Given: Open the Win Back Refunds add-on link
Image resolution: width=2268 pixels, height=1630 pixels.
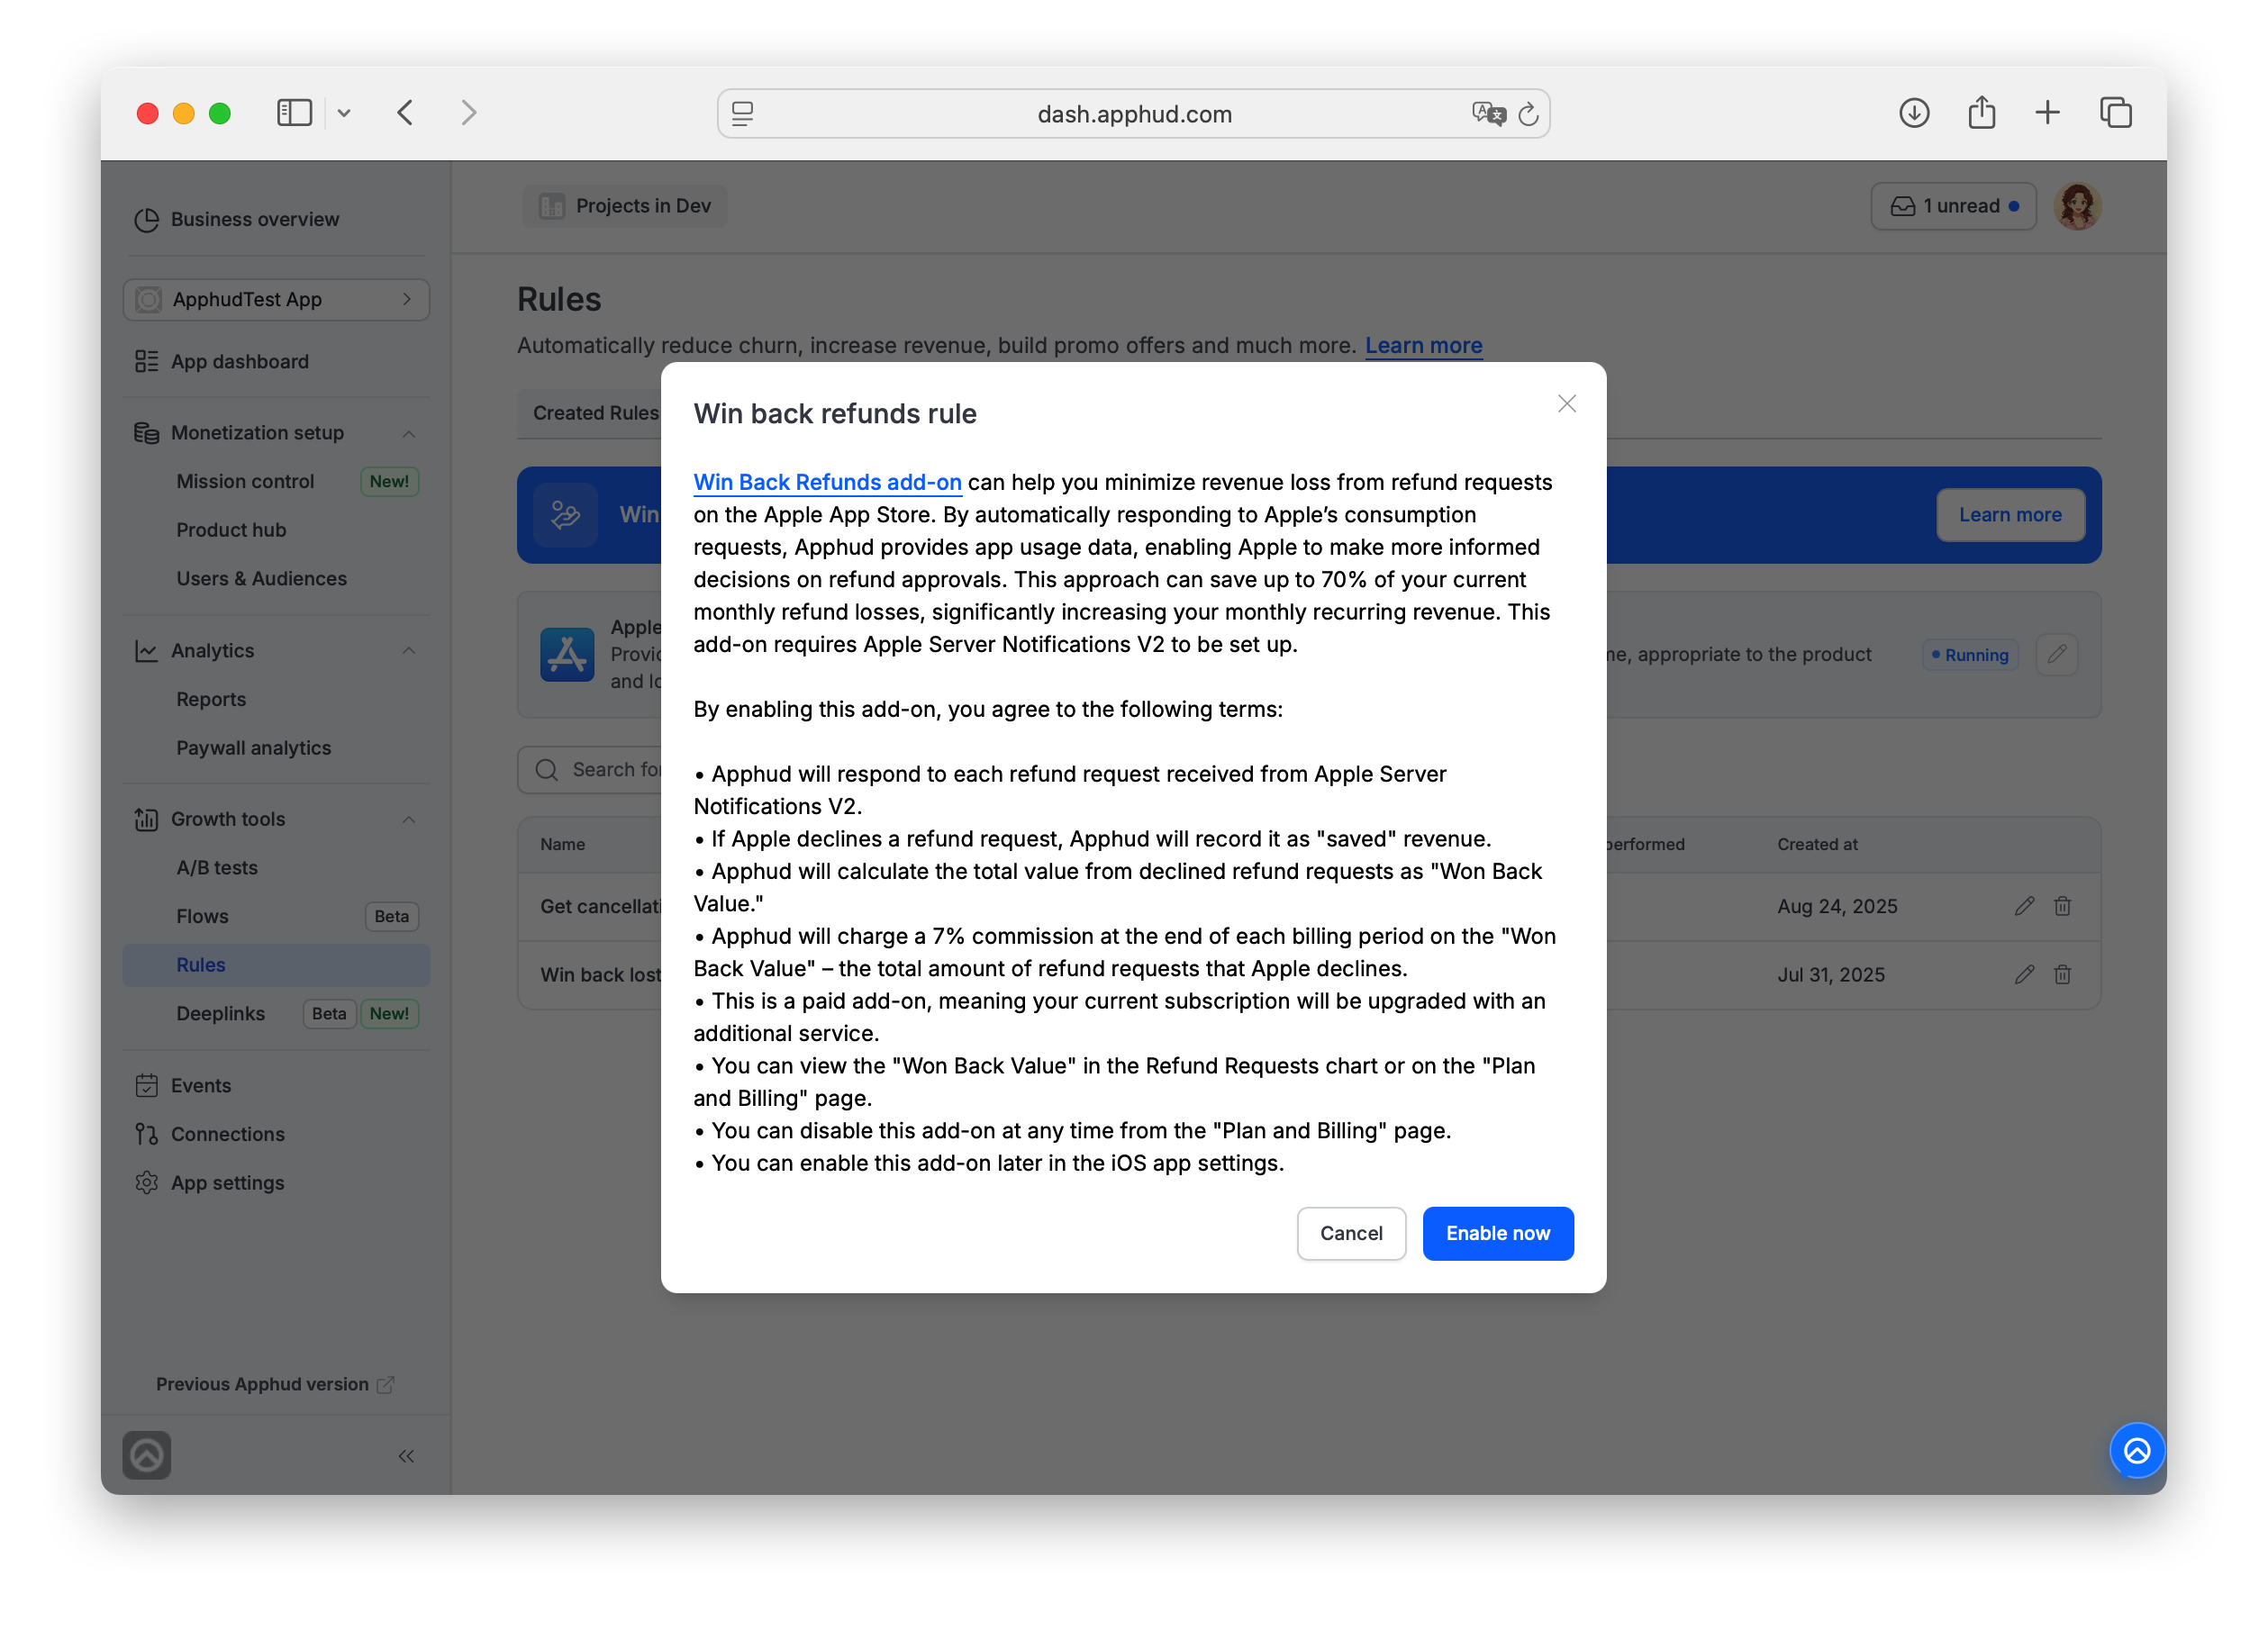Looking at the screenshot, I should (x=827, y=482).
